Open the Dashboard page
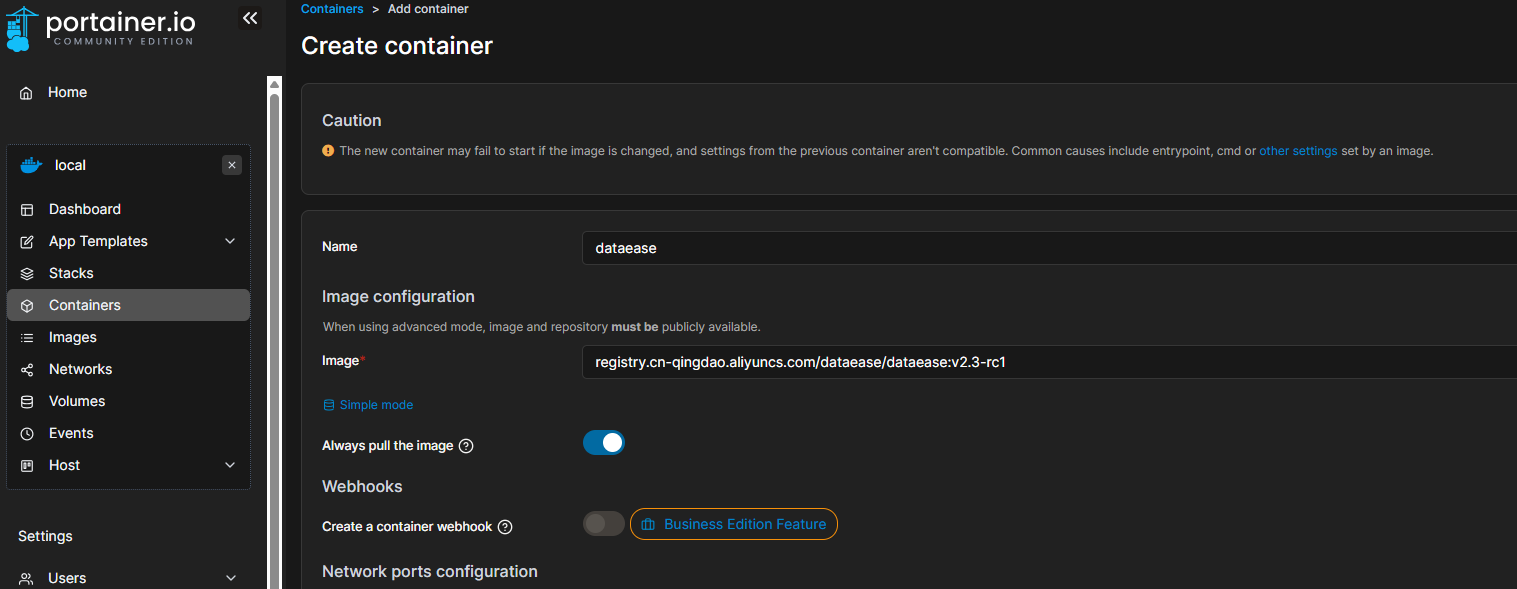Screen dimensions: 1517x589 coord(85,209)
